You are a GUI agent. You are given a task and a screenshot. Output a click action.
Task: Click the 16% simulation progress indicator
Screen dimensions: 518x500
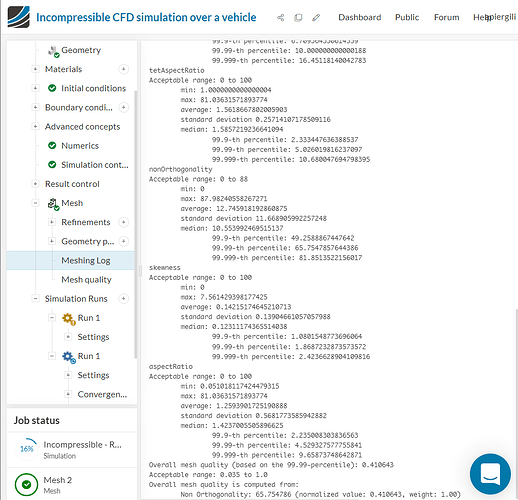27,449
